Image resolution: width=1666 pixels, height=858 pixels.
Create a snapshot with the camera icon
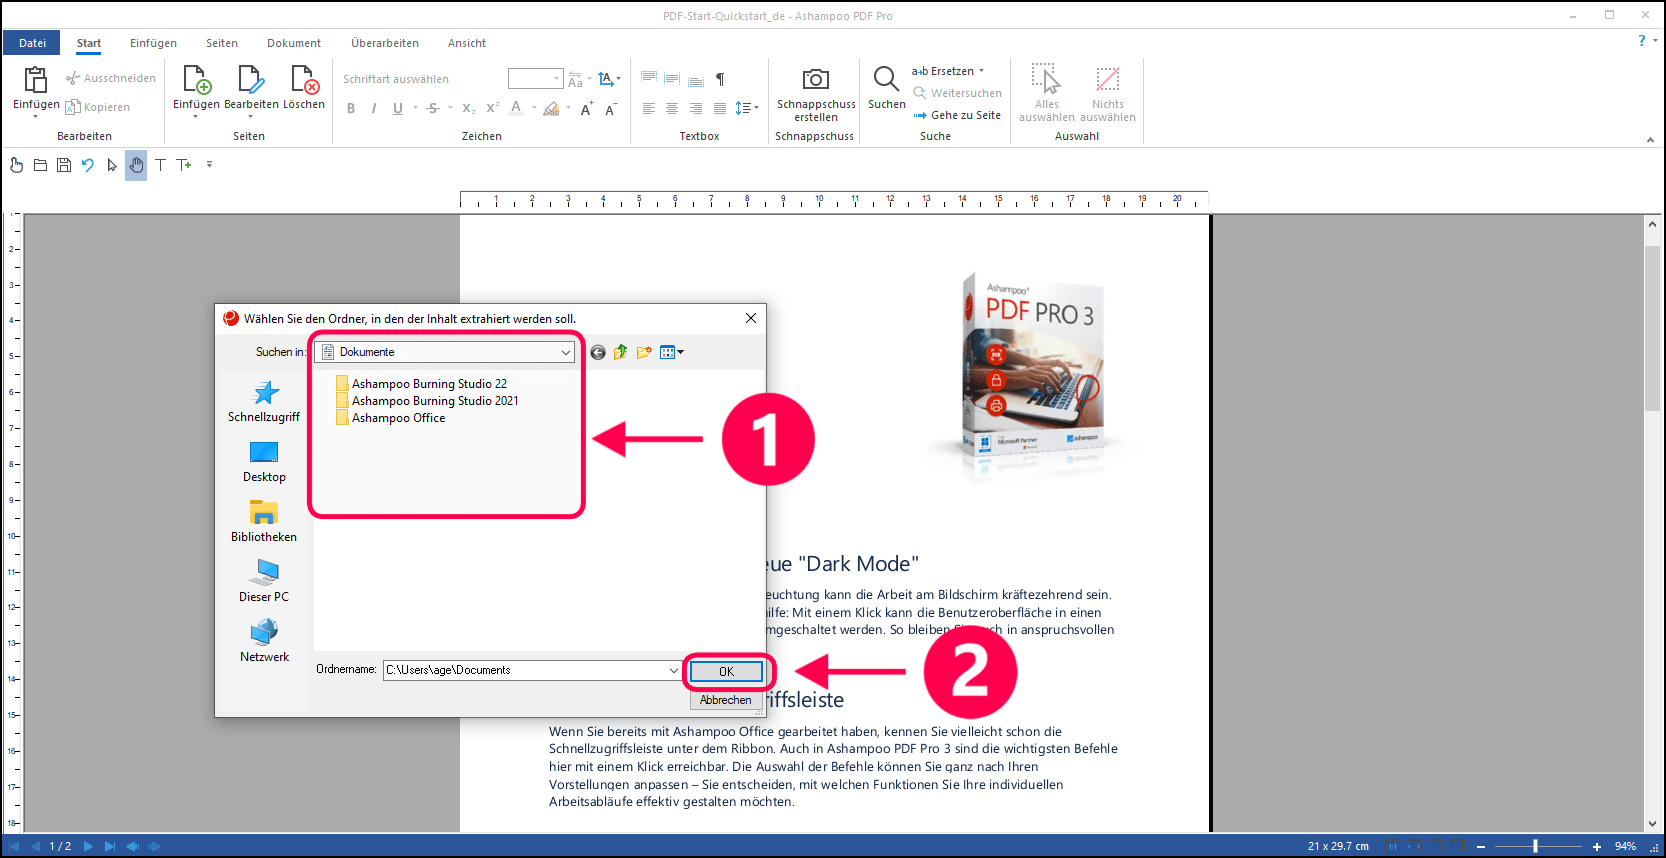816,79
